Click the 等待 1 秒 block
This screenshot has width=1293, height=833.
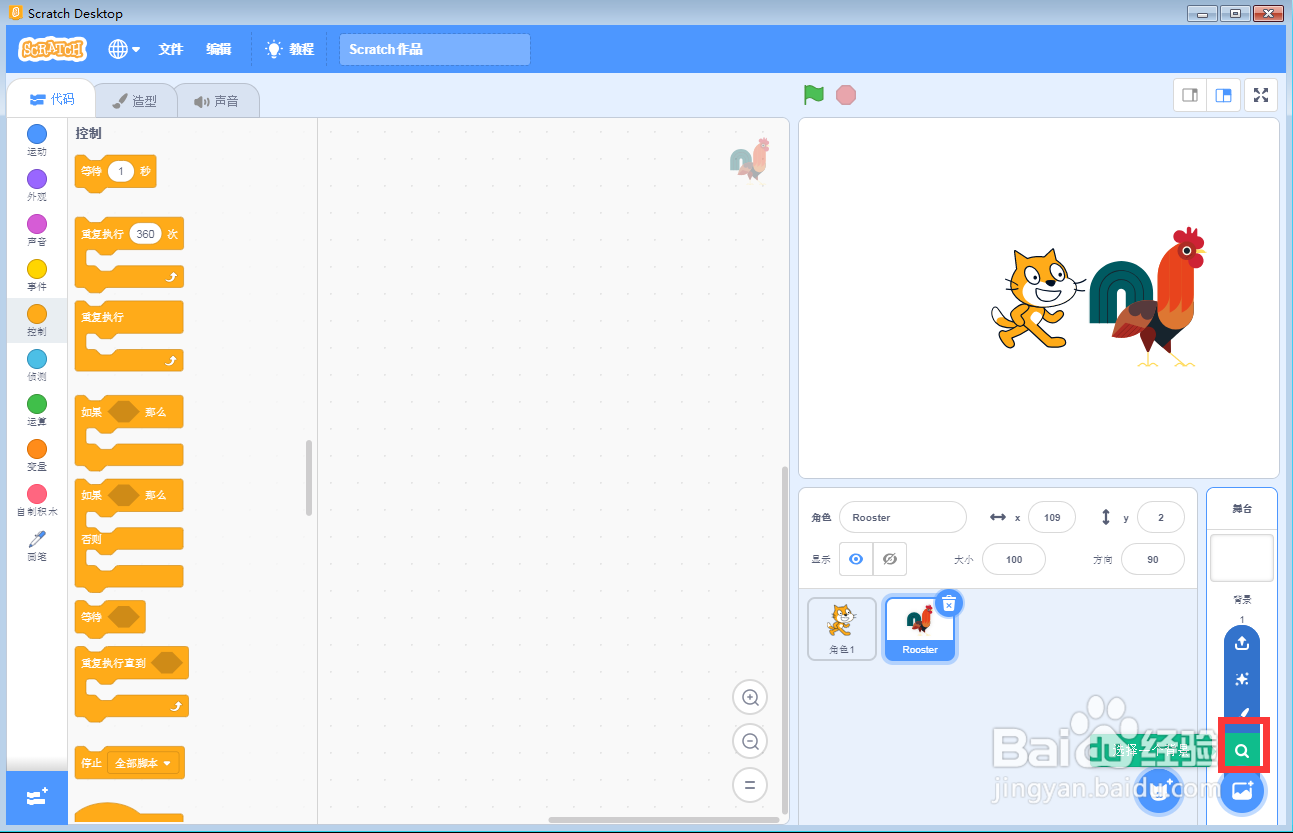116,172
